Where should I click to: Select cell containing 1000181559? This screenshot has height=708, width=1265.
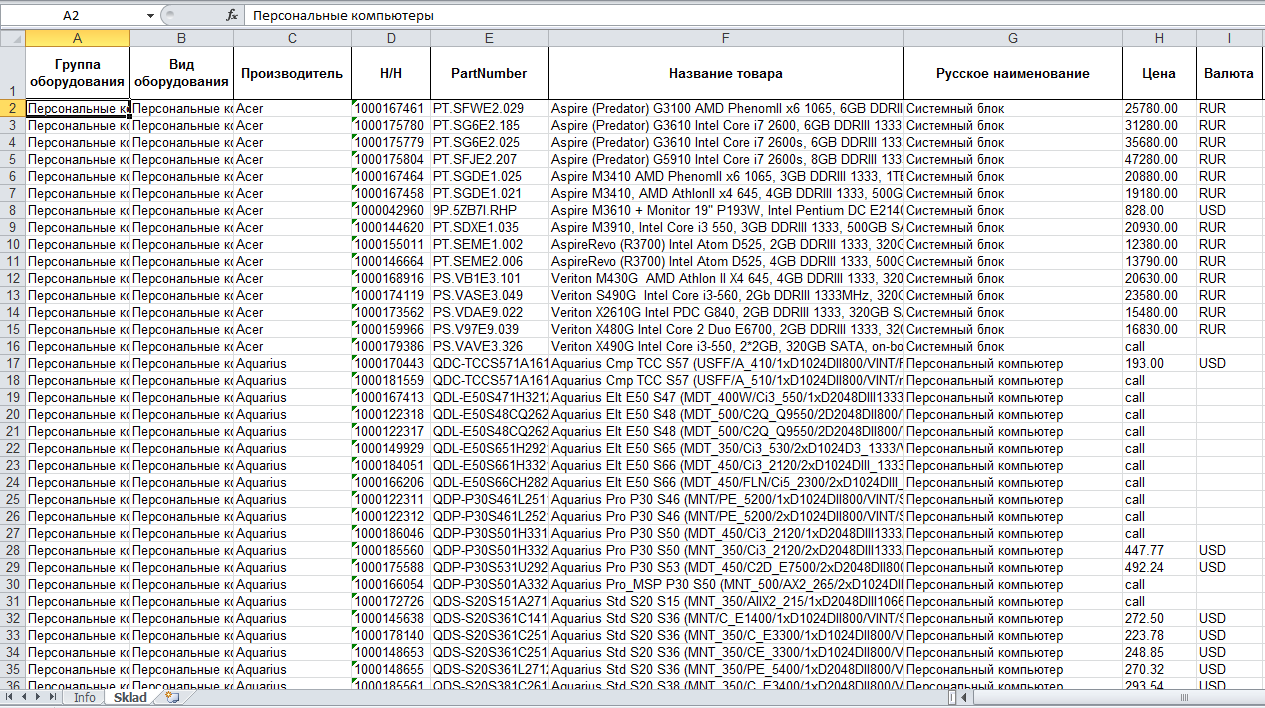click(x=391, y=380)
